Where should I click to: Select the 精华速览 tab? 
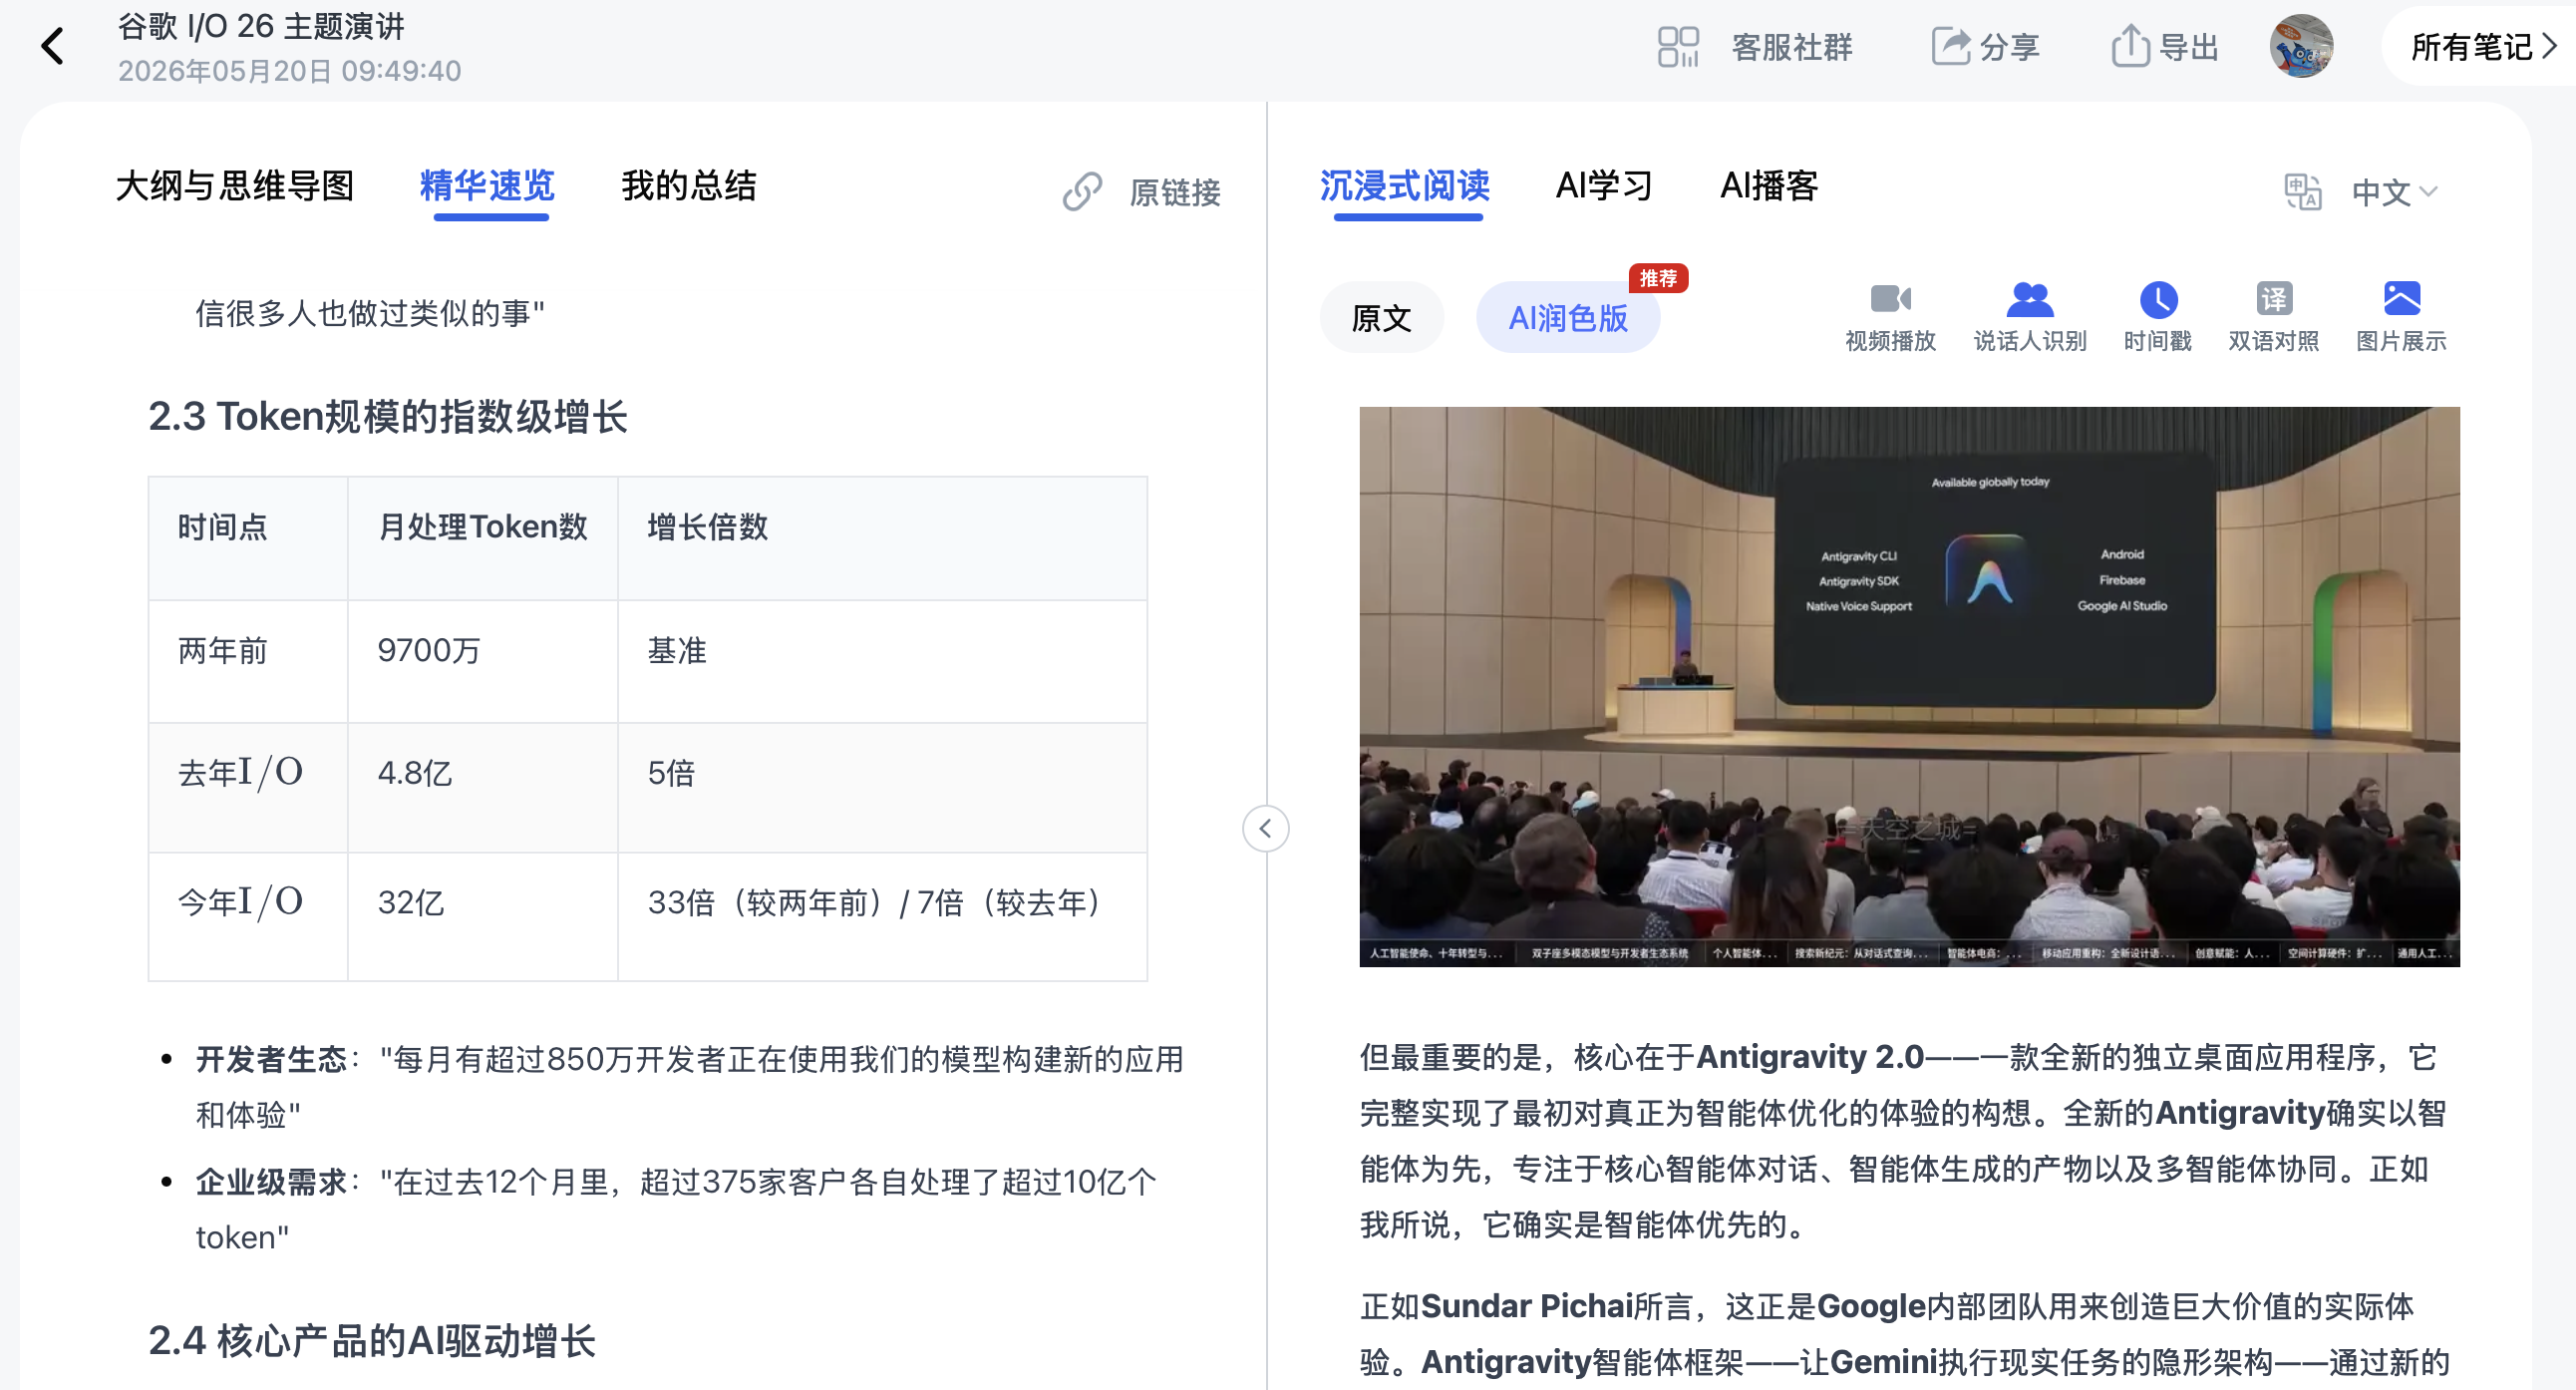tap(487, 186)
